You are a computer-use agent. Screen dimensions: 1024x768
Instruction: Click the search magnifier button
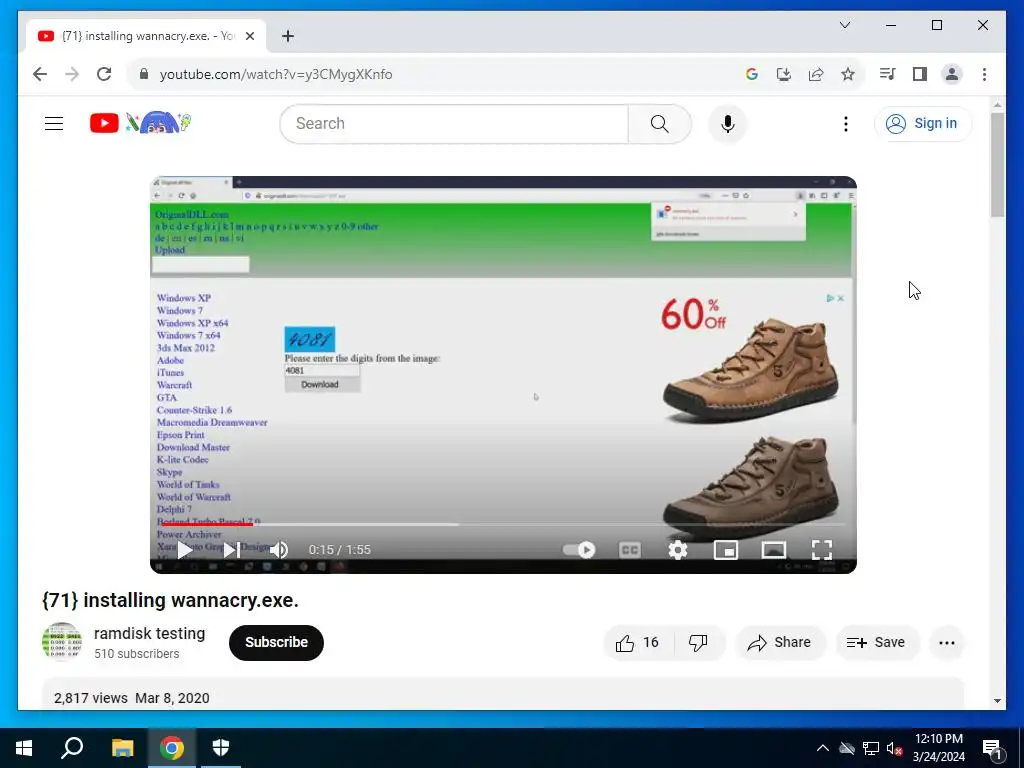660,123
